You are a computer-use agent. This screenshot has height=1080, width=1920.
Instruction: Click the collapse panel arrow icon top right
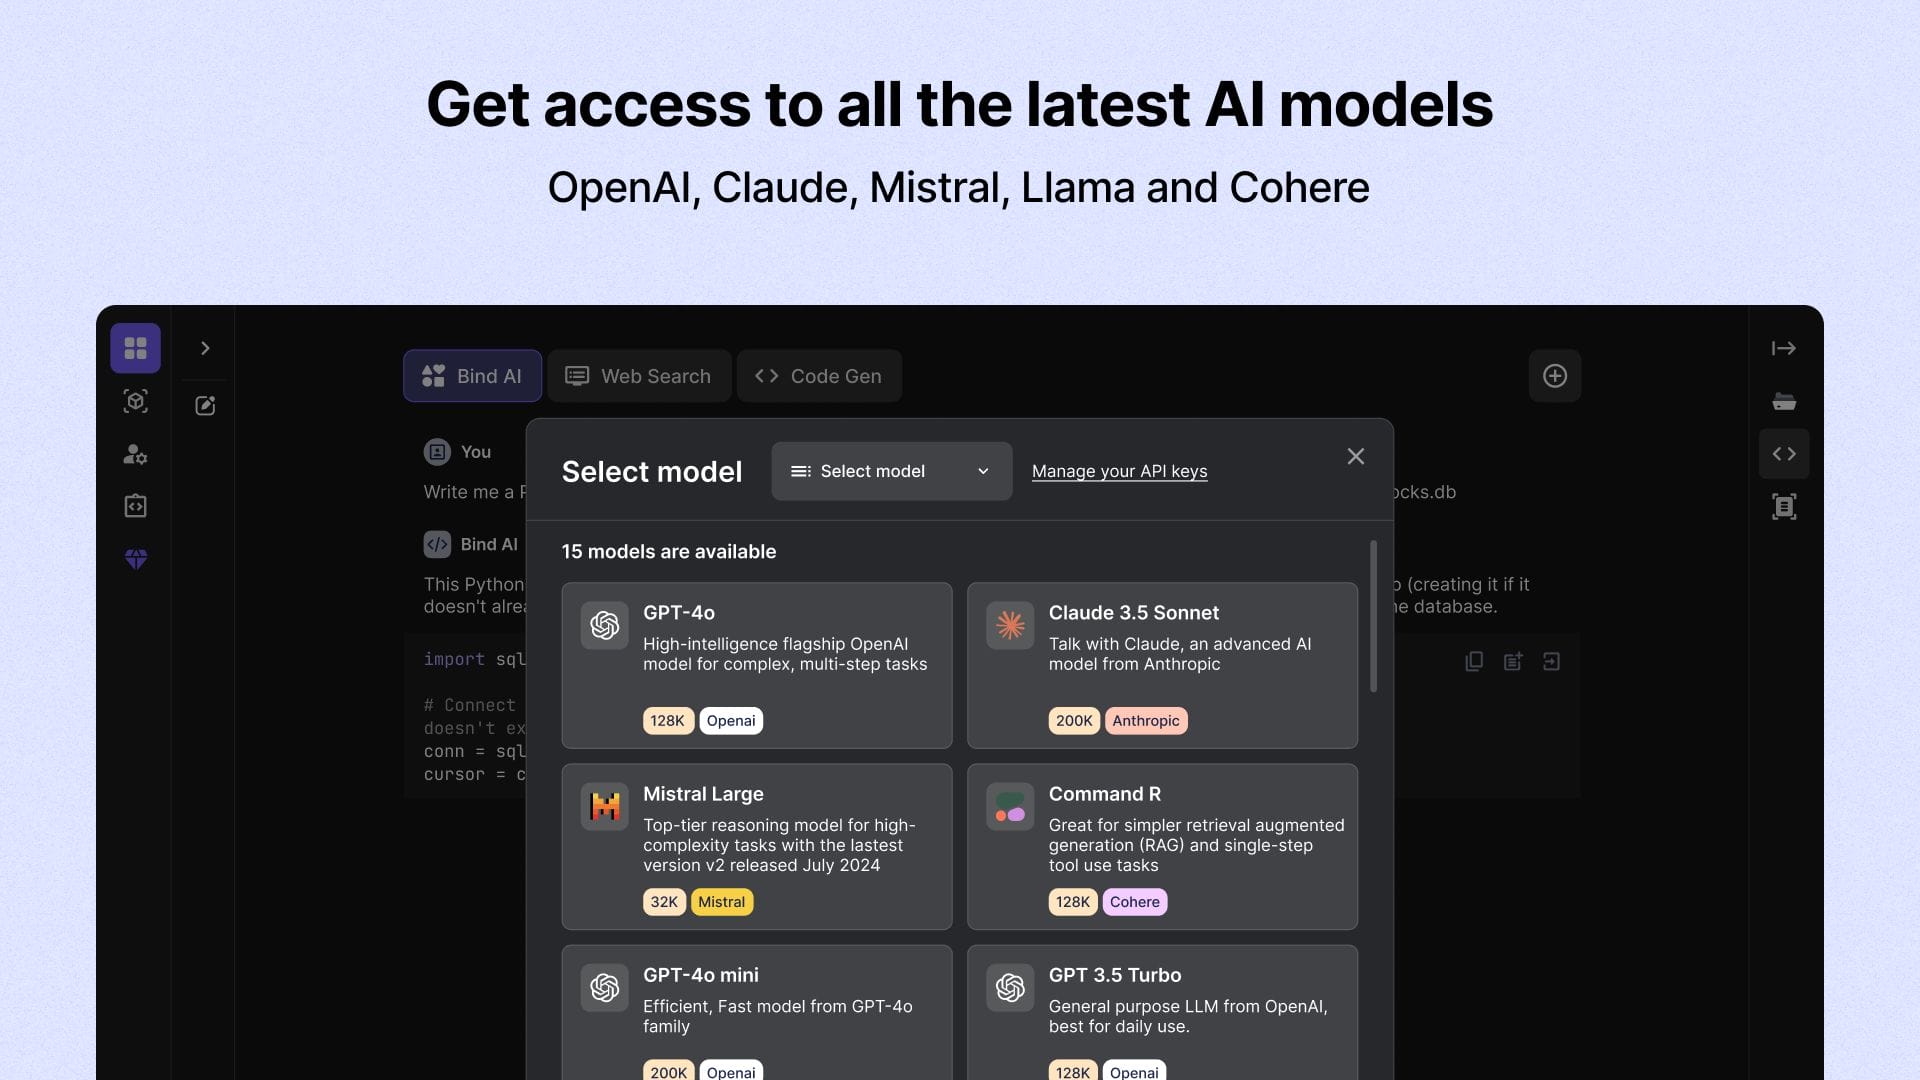(x=1783, y=348)
